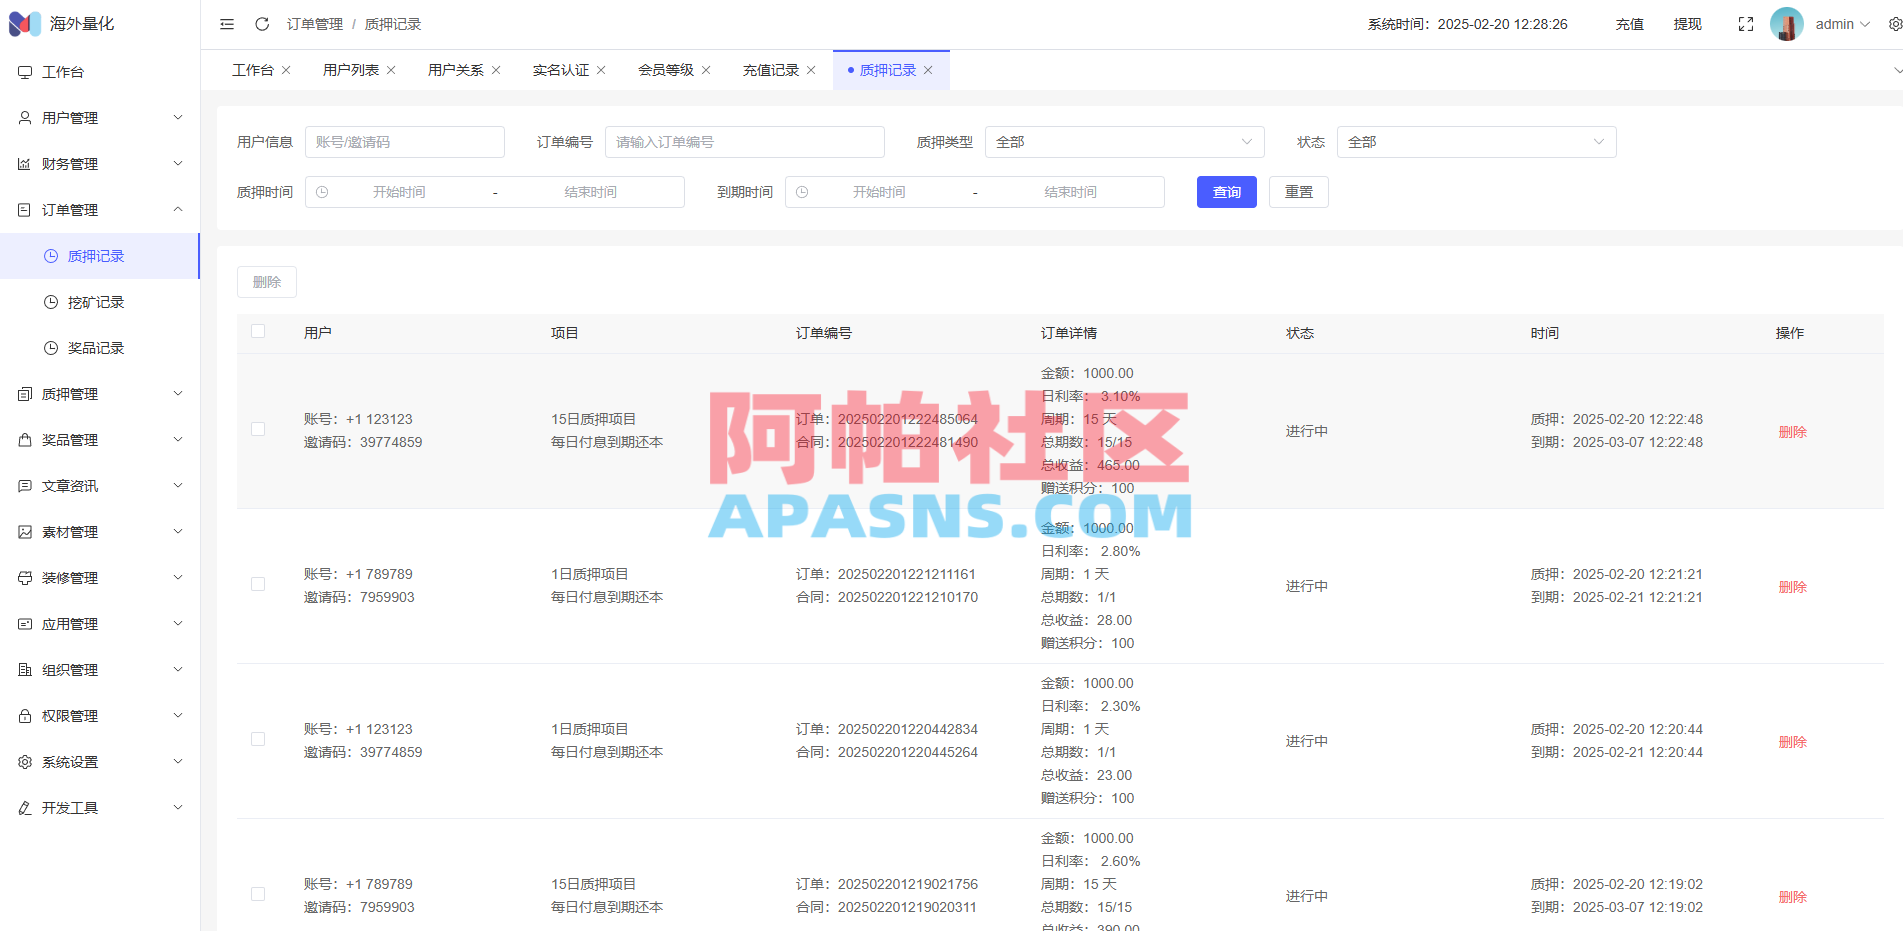Image resolution: width=1903 pixels, height=931 pixels.
Task: Check the checkbox for account +1 789789 row
Action: pos(258,583)
